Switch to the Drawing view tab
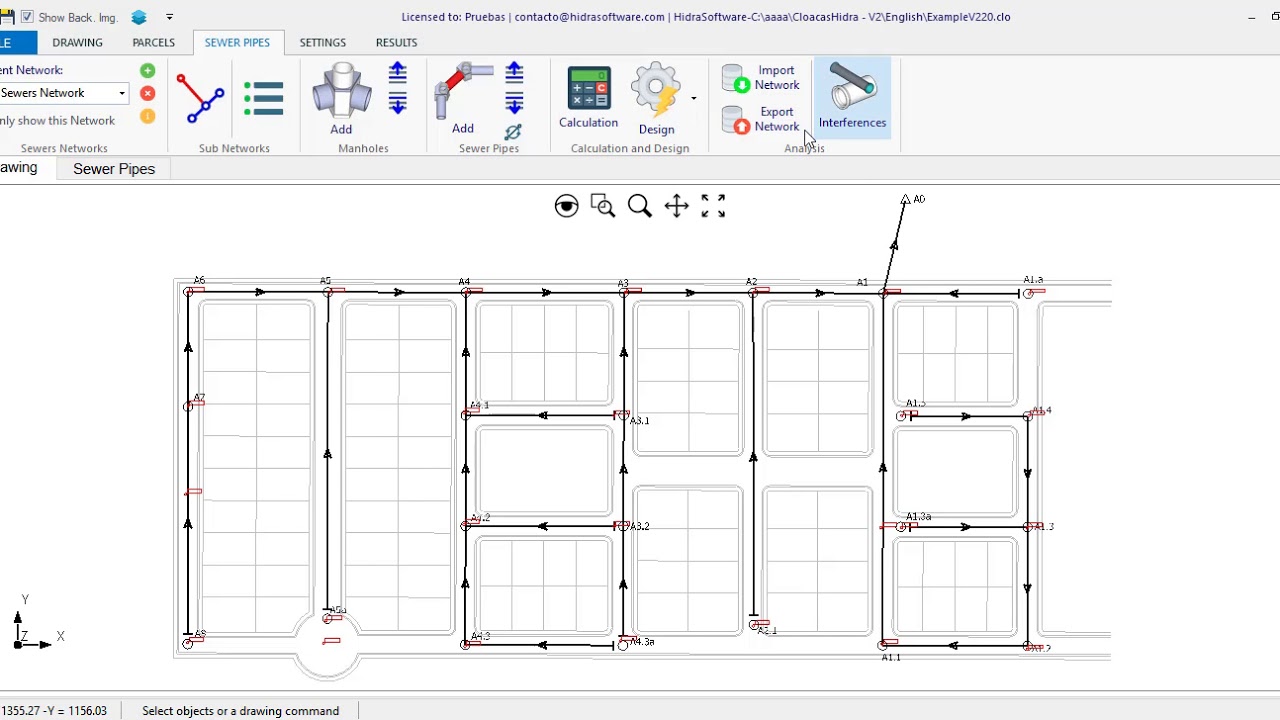 (x=19, y=168)
